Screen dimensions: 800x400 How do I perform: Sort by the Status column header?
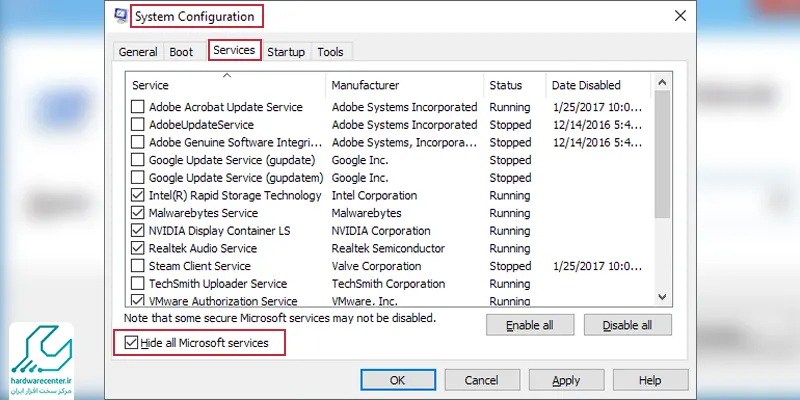click(x=514, y=85)
